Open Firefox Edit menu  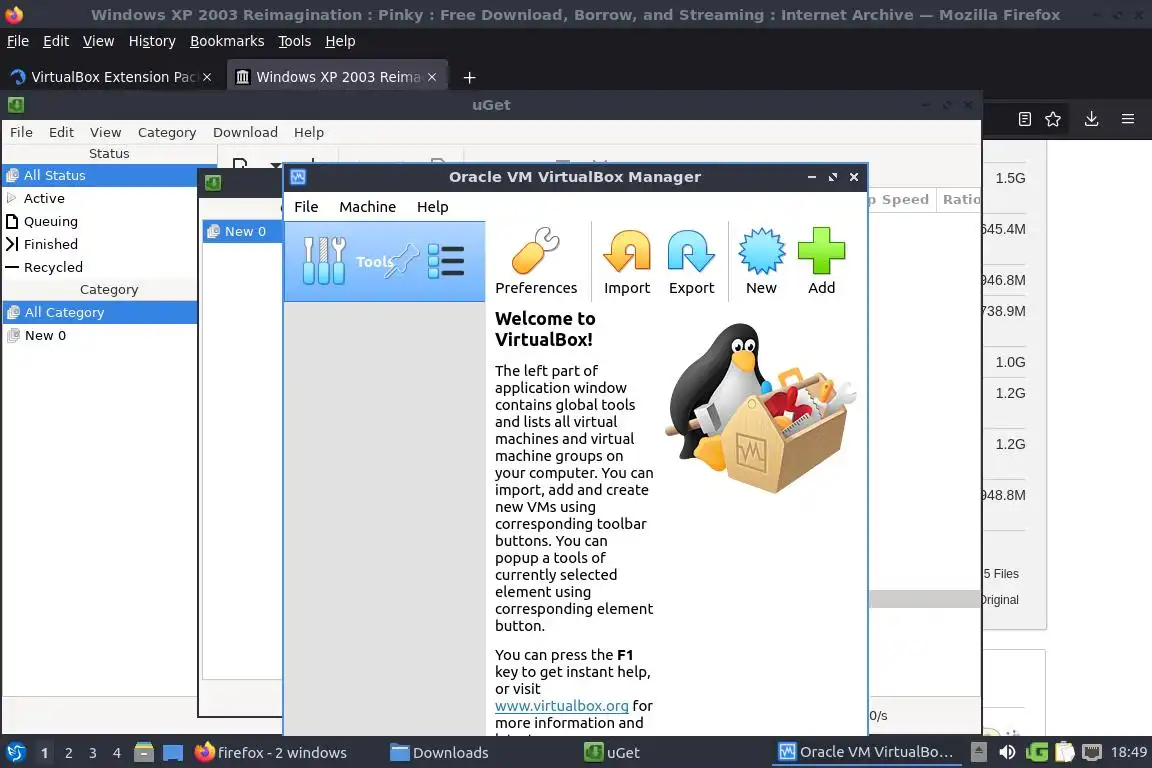pyautogui.click(x=56, y=41)
